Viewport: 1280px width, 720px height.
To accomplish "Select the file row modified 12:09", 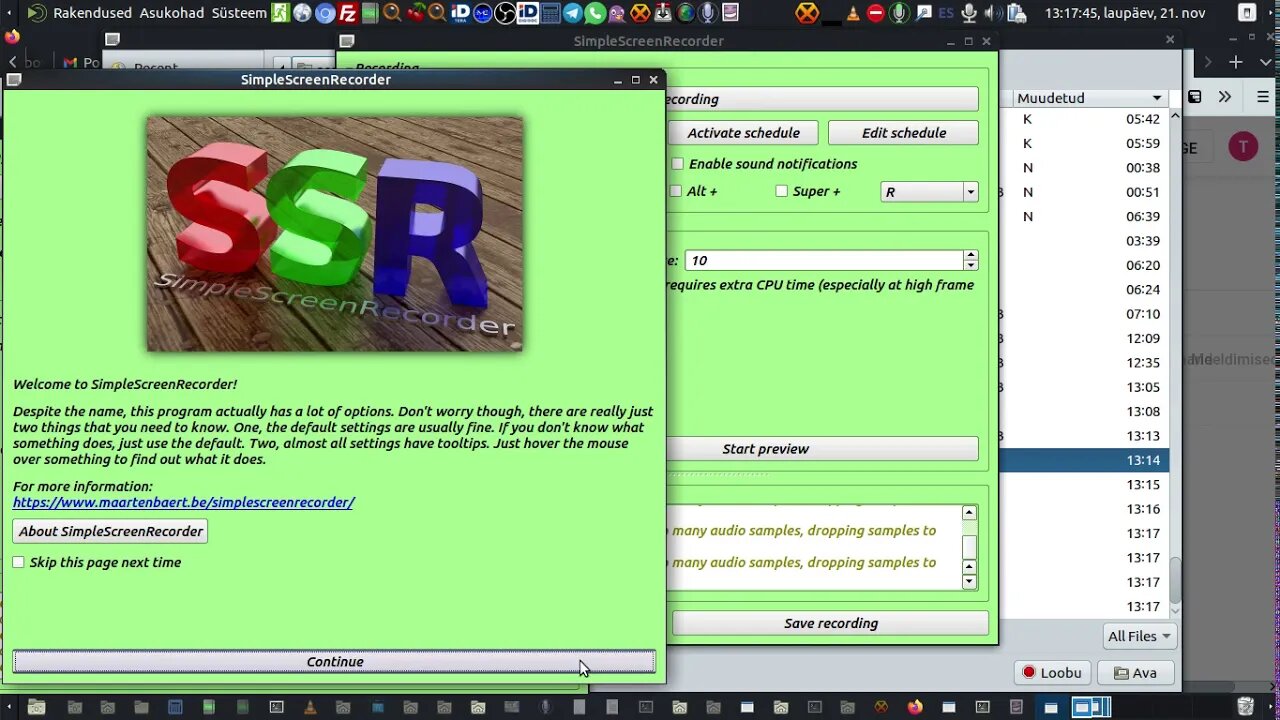I will pos(1085,338).
